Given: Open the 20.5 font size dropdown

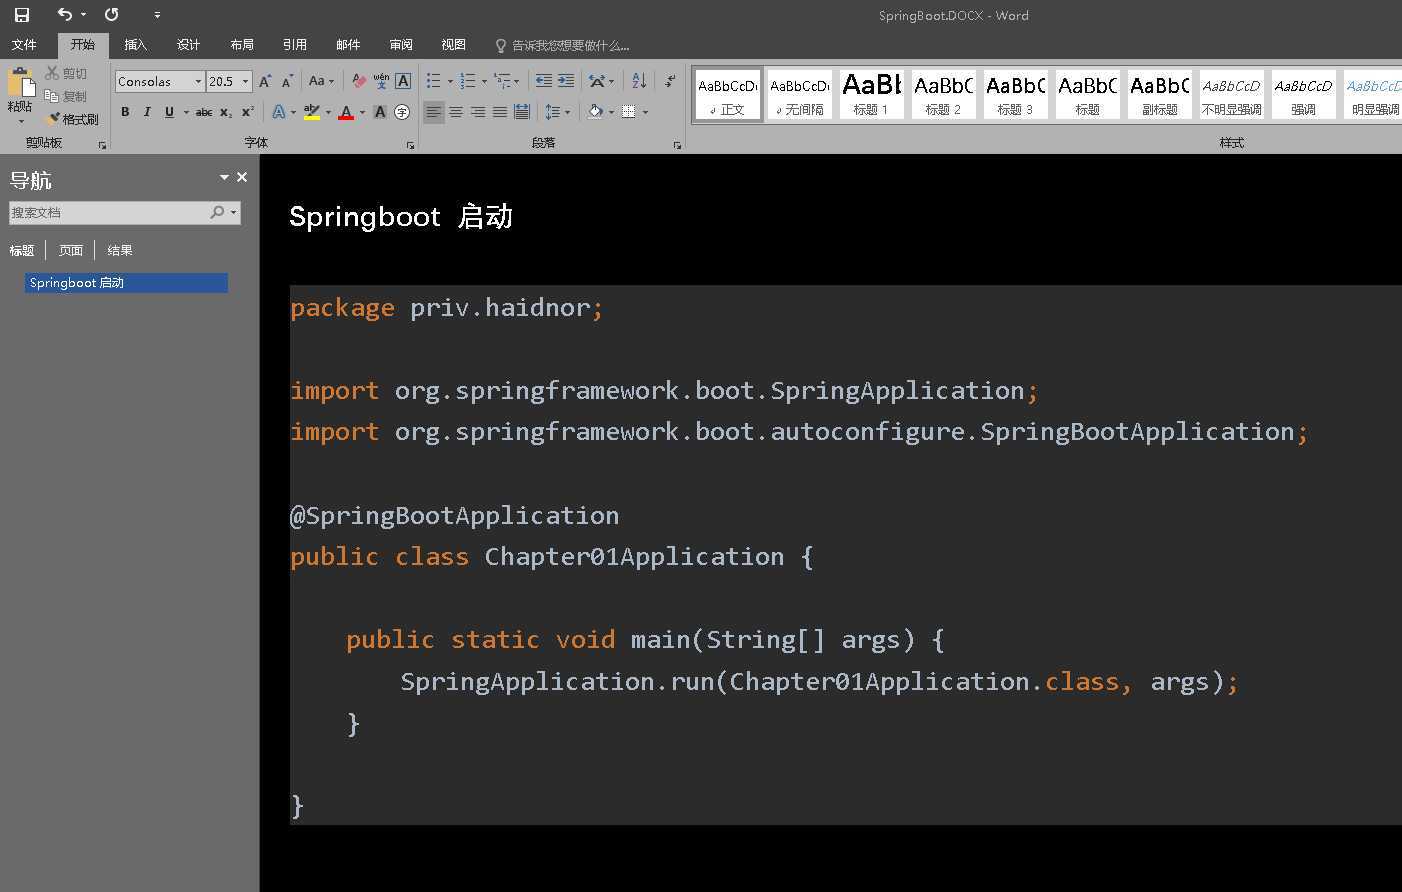Looking at the screenshot, I should click(x=245, y=82).
